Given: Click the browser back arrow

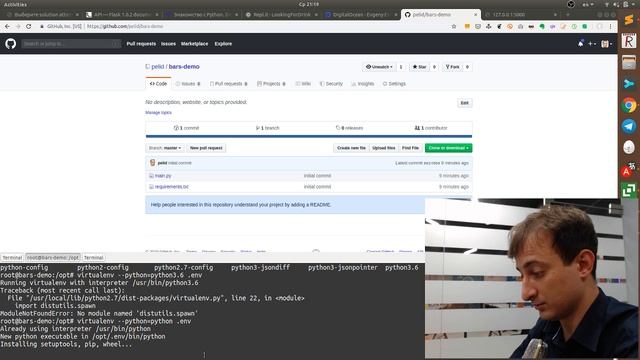Looking at the screenshot, I should coord(7,26).
